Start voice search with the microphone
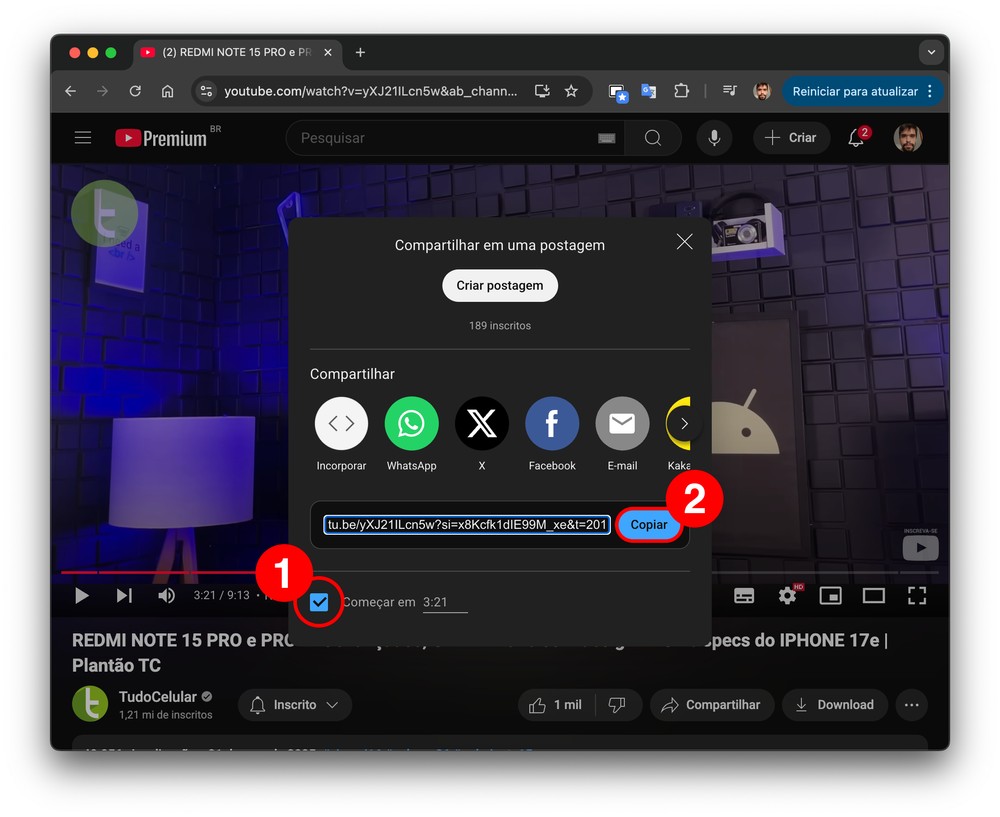Image resolution: width=1000 pixels, height=817 pixels. [714, 138]
